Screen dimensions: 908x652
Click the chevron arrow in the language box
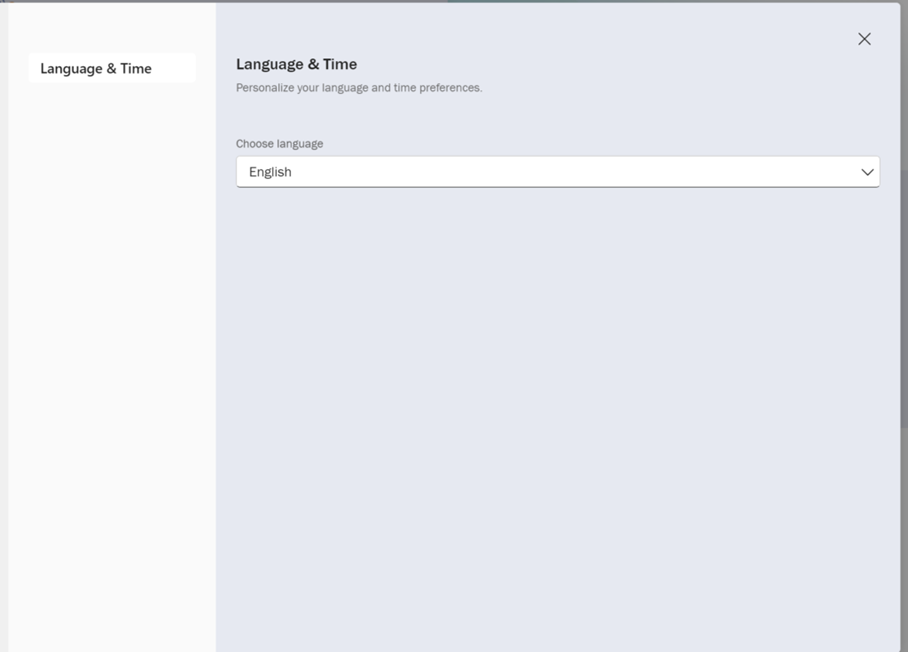point(867,172)
